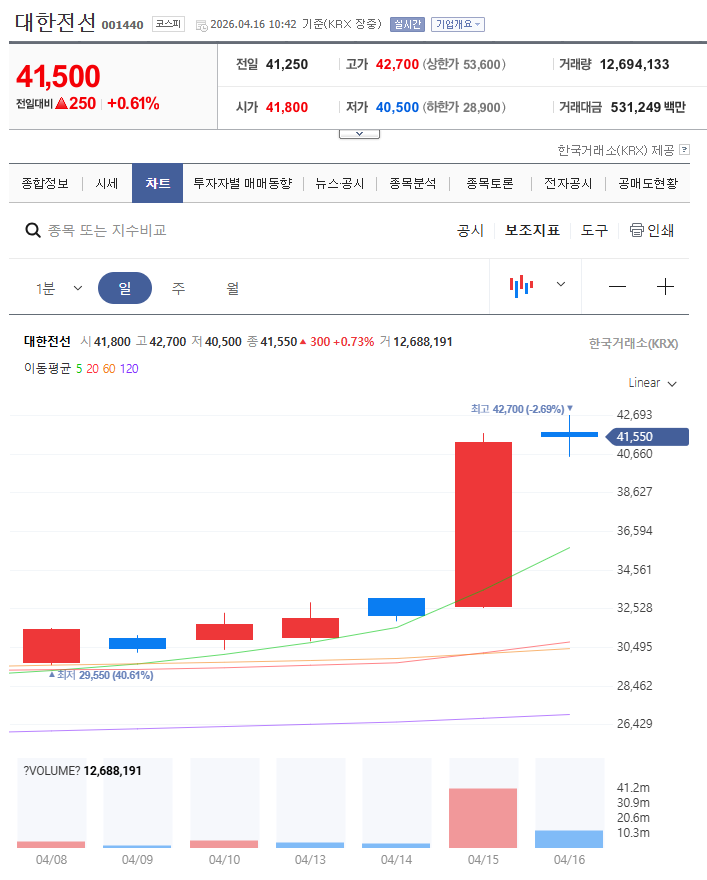
Task: Open the 보조지표 indicators option
Action: (x=532, y=230)
